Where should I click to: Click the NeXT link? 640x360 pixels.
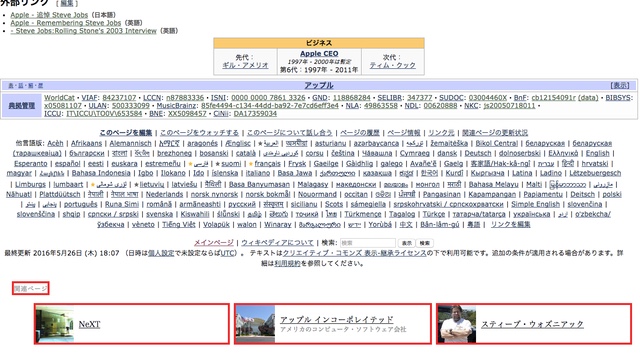[89, 324]
